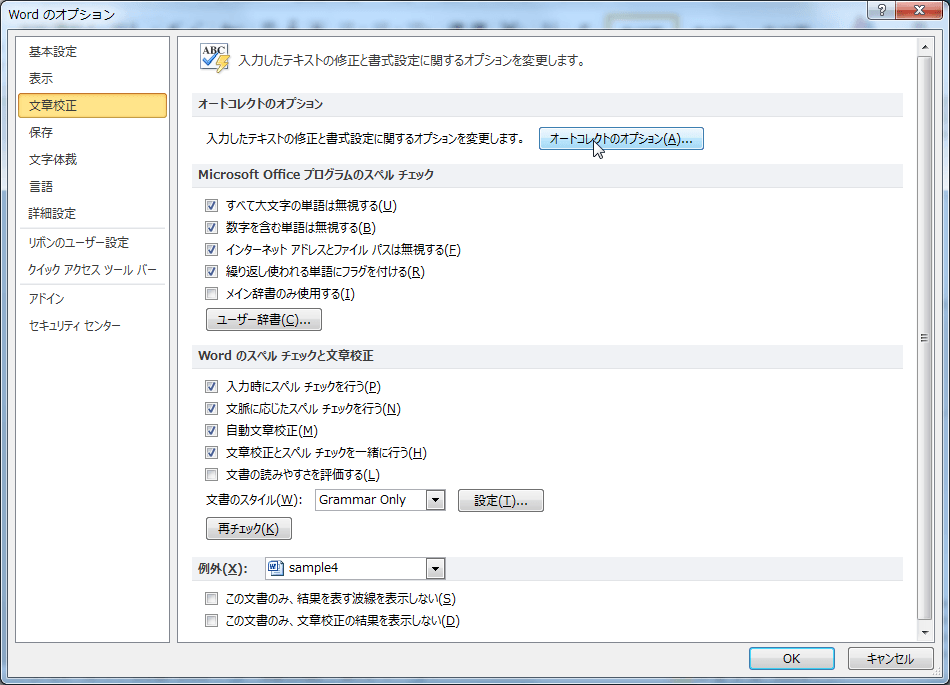This screenshot has width=950, height=685.
Task: Click the scrollbar down arrow
Action: pyautogui.click(x=925, y=632)
